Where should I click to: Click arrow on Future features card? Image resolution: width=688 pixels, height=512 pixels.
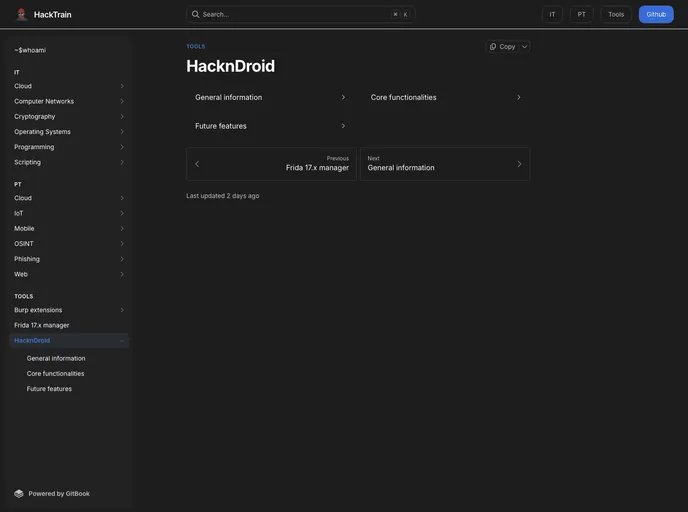click(343, 126)
